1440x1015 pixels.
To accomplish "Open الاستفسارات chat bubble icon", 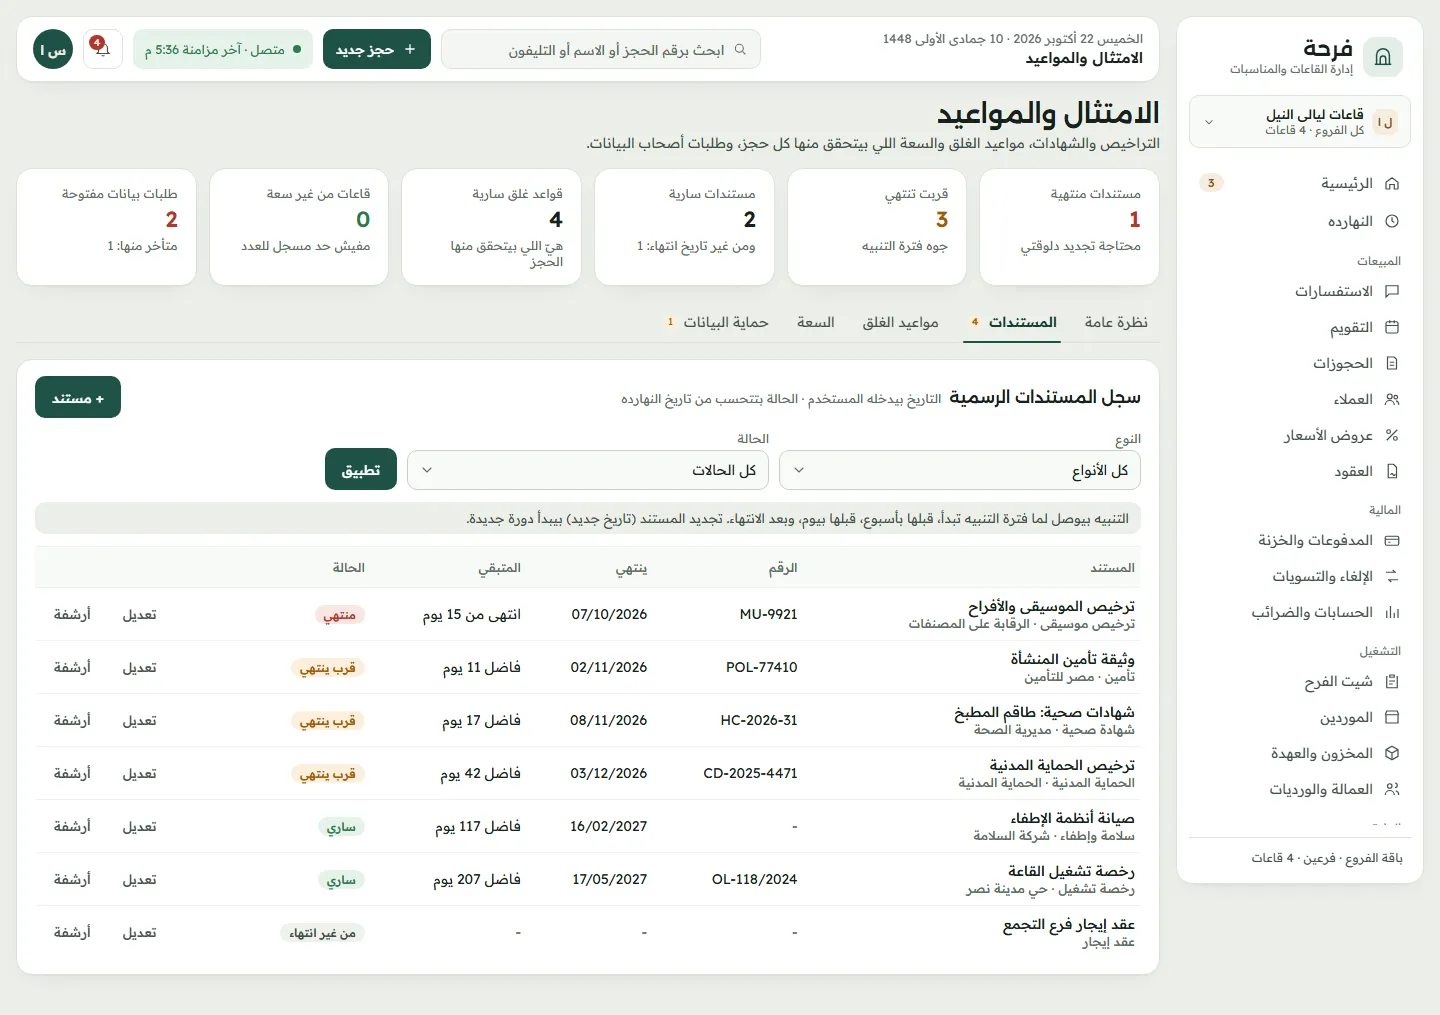I will tap(1391, 292).
